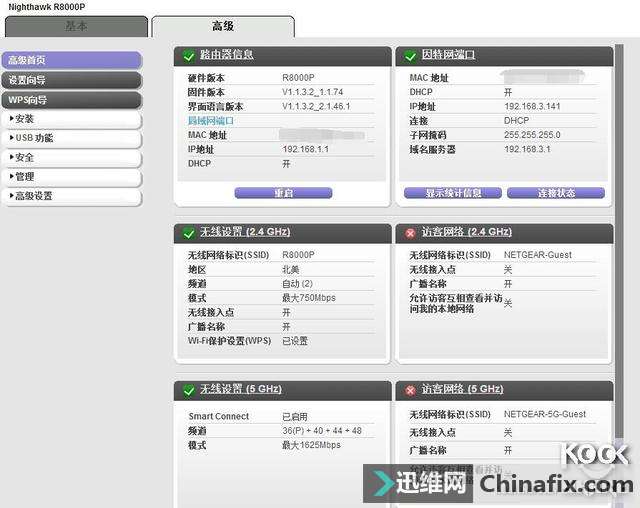Image resolution: width=640 pixels, height=508 pixels.
Task: Click the 连接状态 button
Action: 556,193
